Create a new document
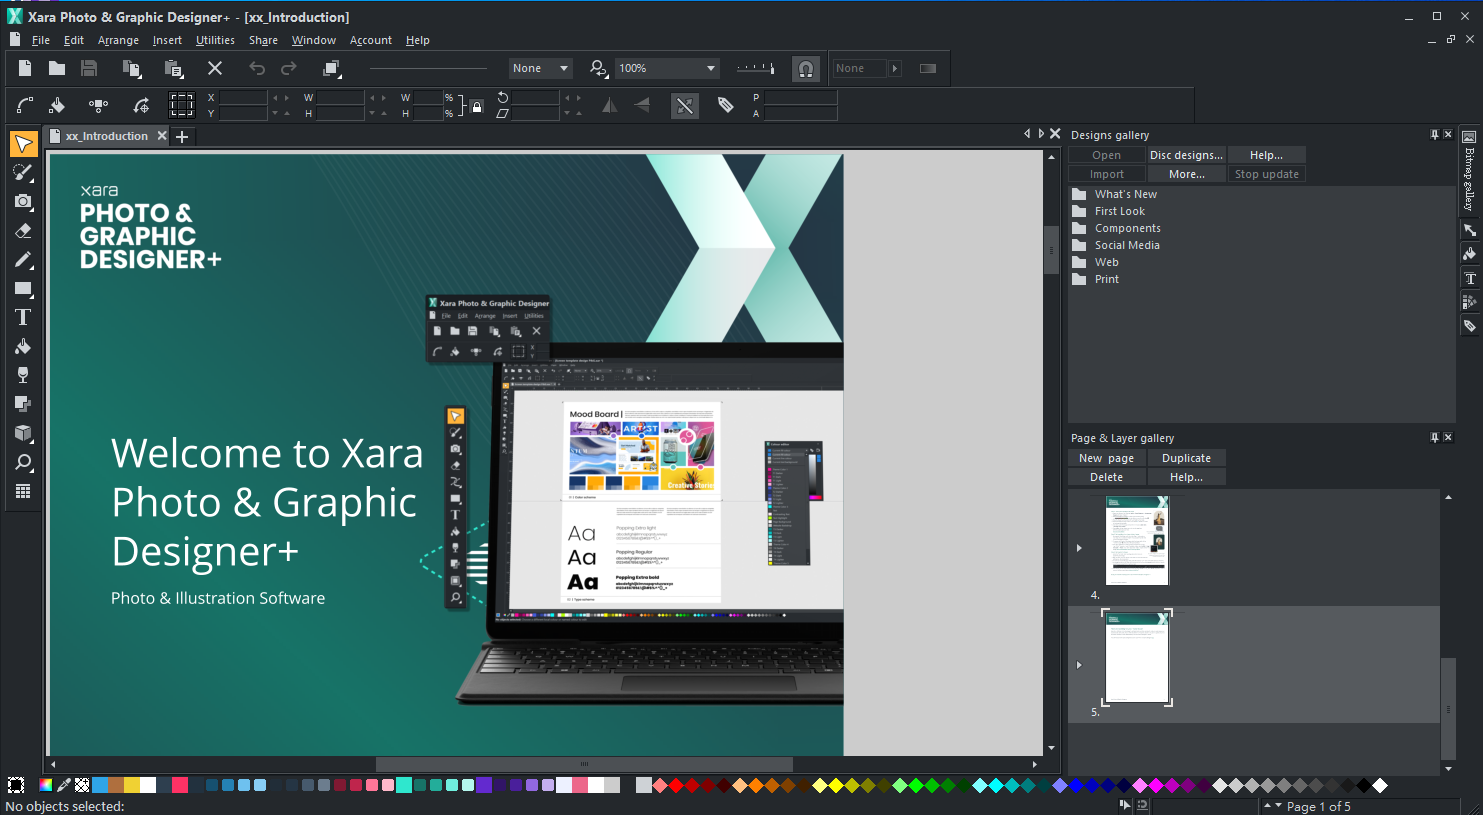The height and width of the screenshot is (815, 1483). 25,68
